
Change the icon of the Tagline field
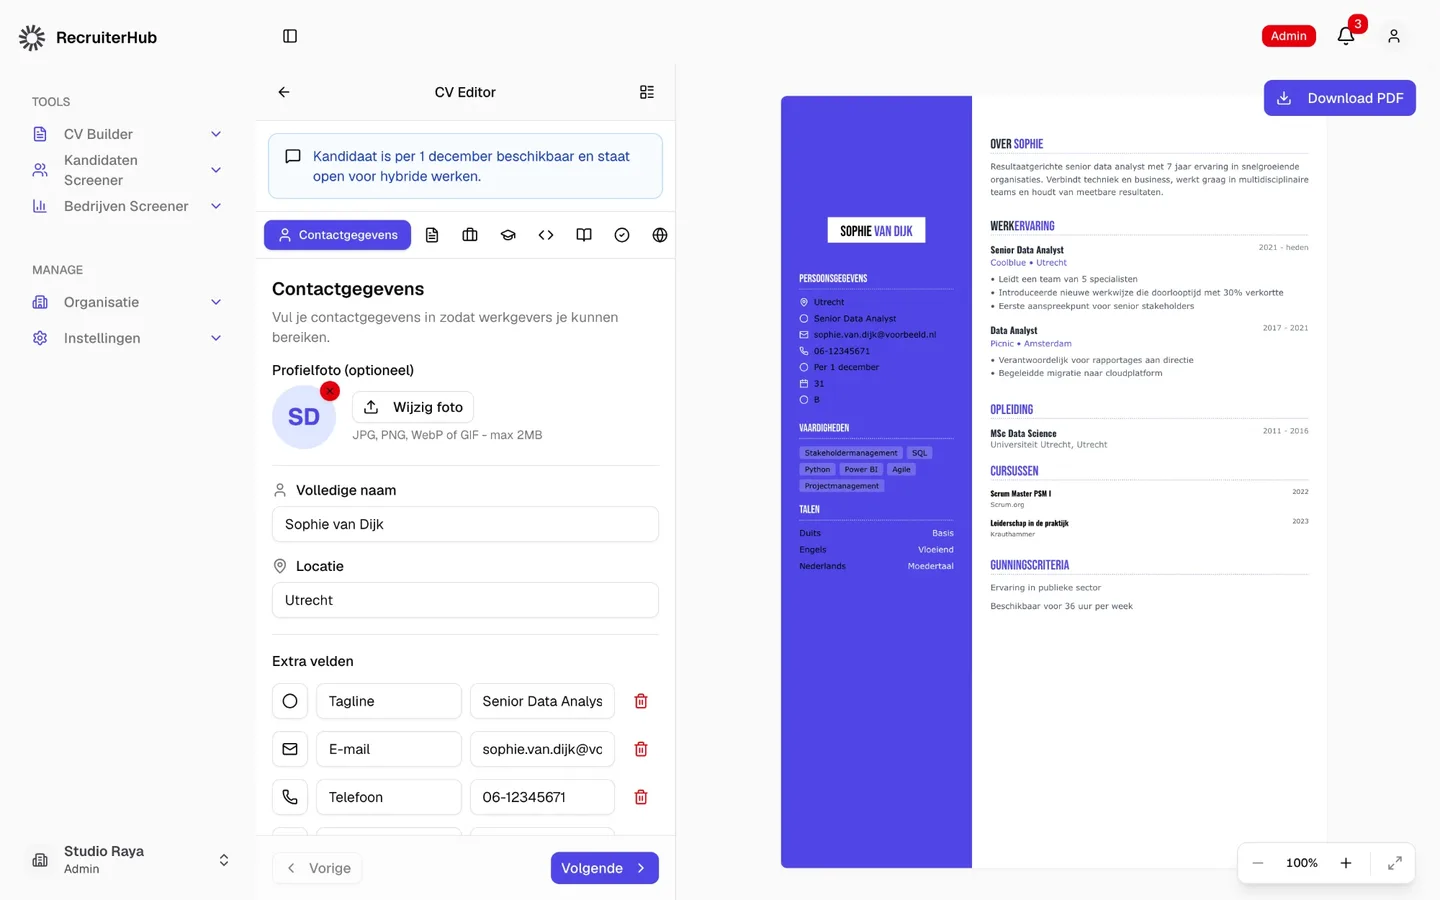tap(290, 701)
